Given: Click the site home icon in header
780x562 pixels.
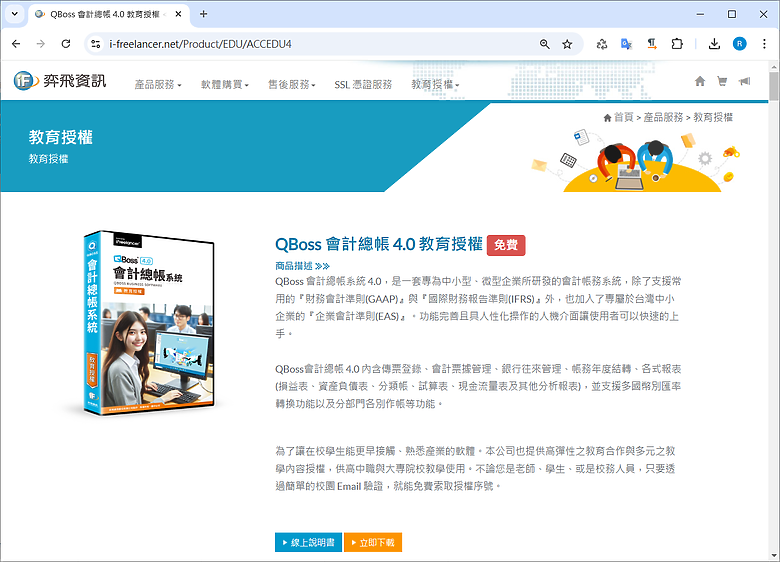Looking at the screenshot, I should click(x=700, y=81).
